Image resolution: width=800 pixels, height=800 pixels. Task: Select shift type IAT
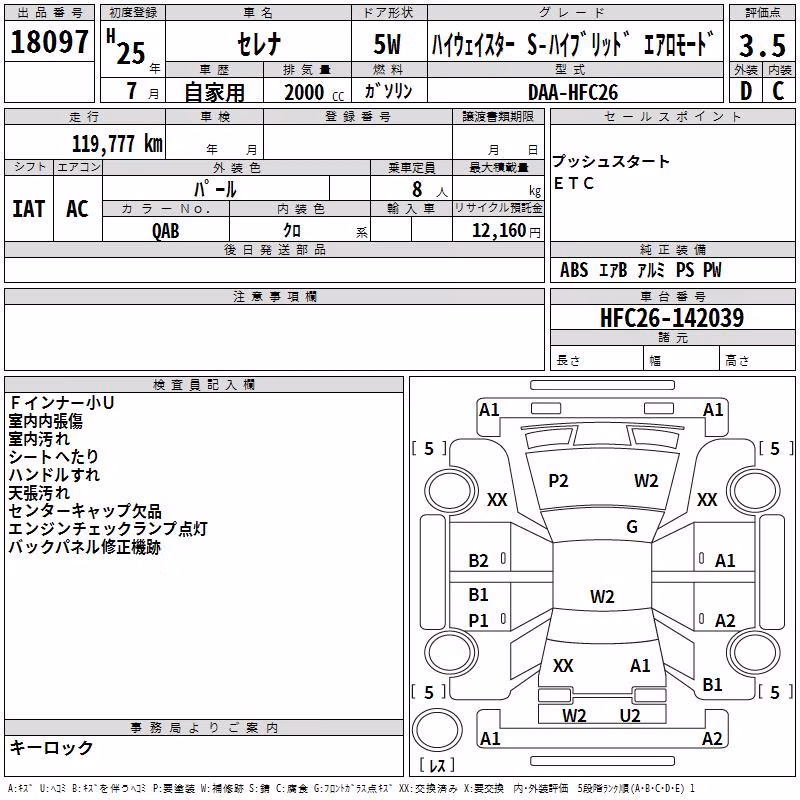click(x=29, y=209)
